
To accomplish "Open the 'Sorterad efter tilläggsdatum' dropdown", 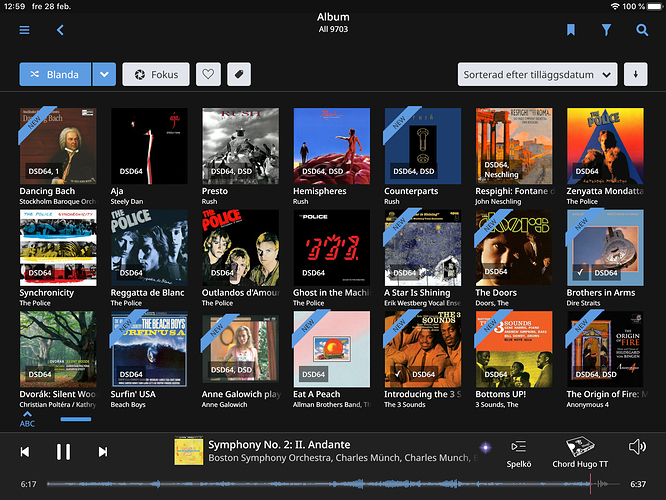I will pyautogui.click(x=537, y=74).
